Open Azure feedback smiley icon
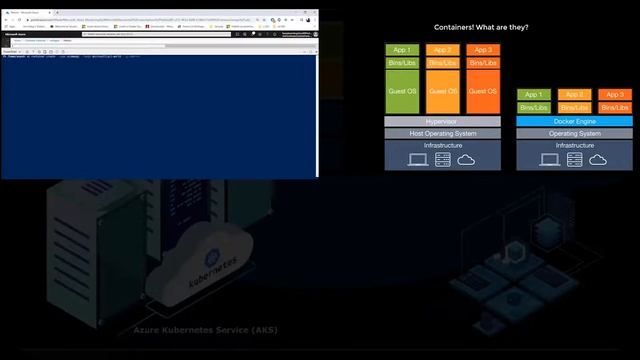Image resolution: width=640 pixels, height=360 pixels. (275, 34)
